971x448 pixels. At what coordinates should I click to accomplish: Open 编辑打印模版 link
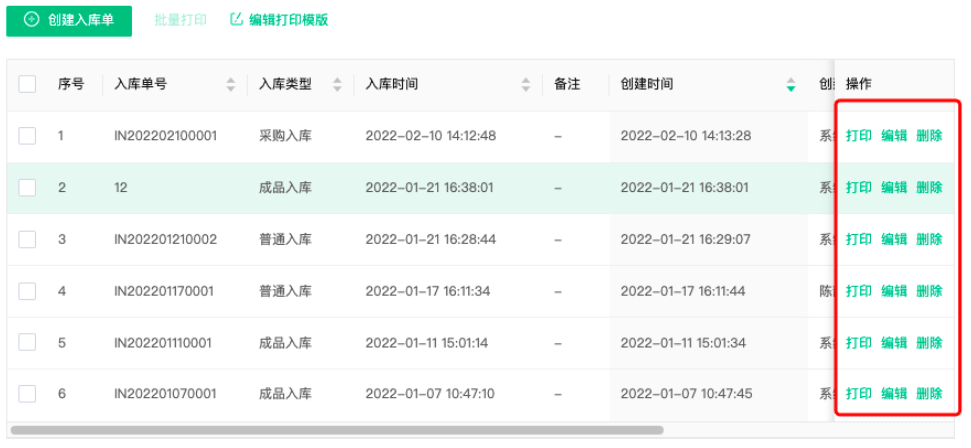[x=288, y=20]
